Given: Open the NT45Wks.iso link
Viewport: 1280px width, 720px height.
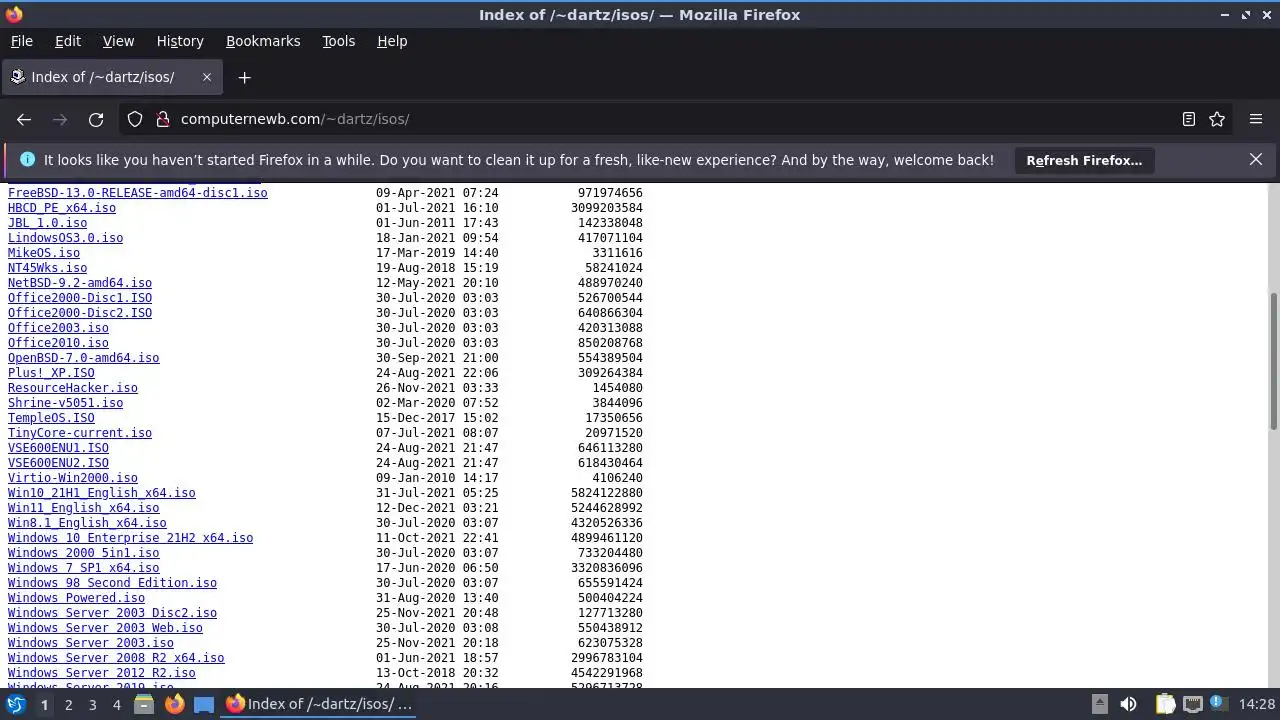Looking at the screenshot, I should [x=47, y=268].
